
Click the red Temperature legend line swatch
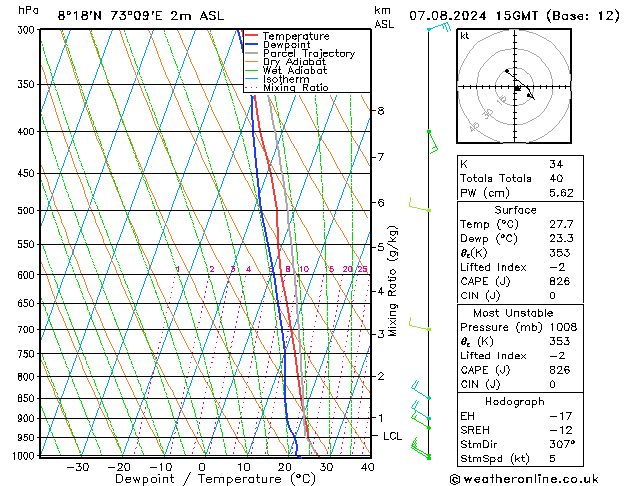coord(251,35)
